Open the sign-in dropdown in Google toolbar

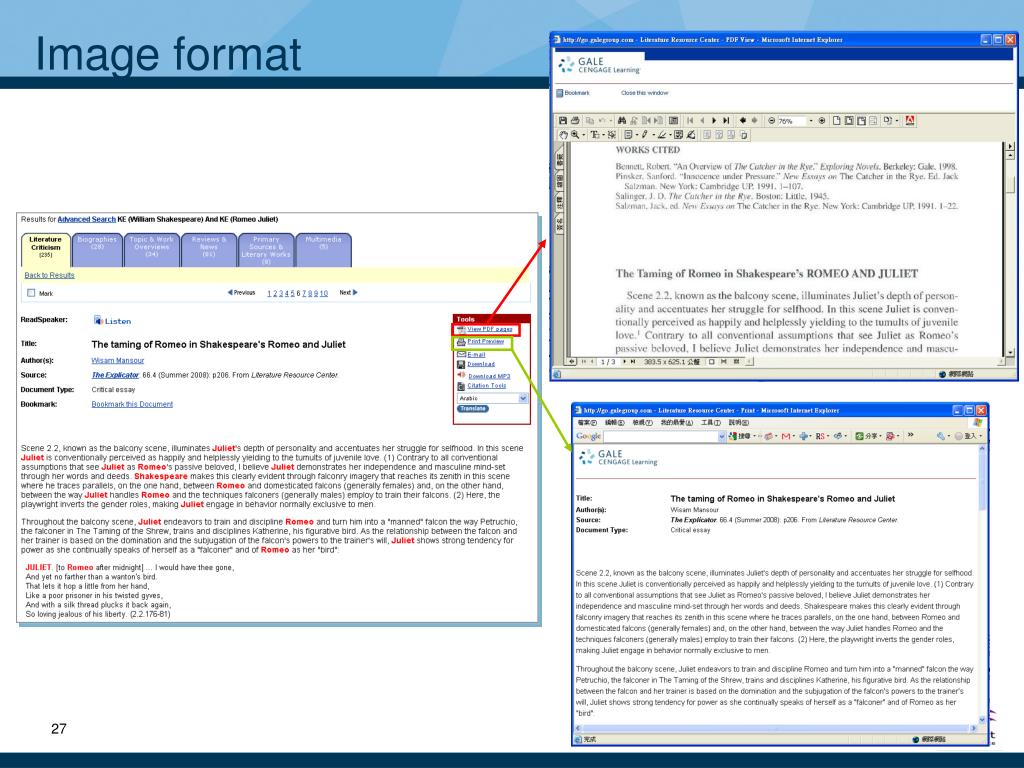click(x=980, y=436)
